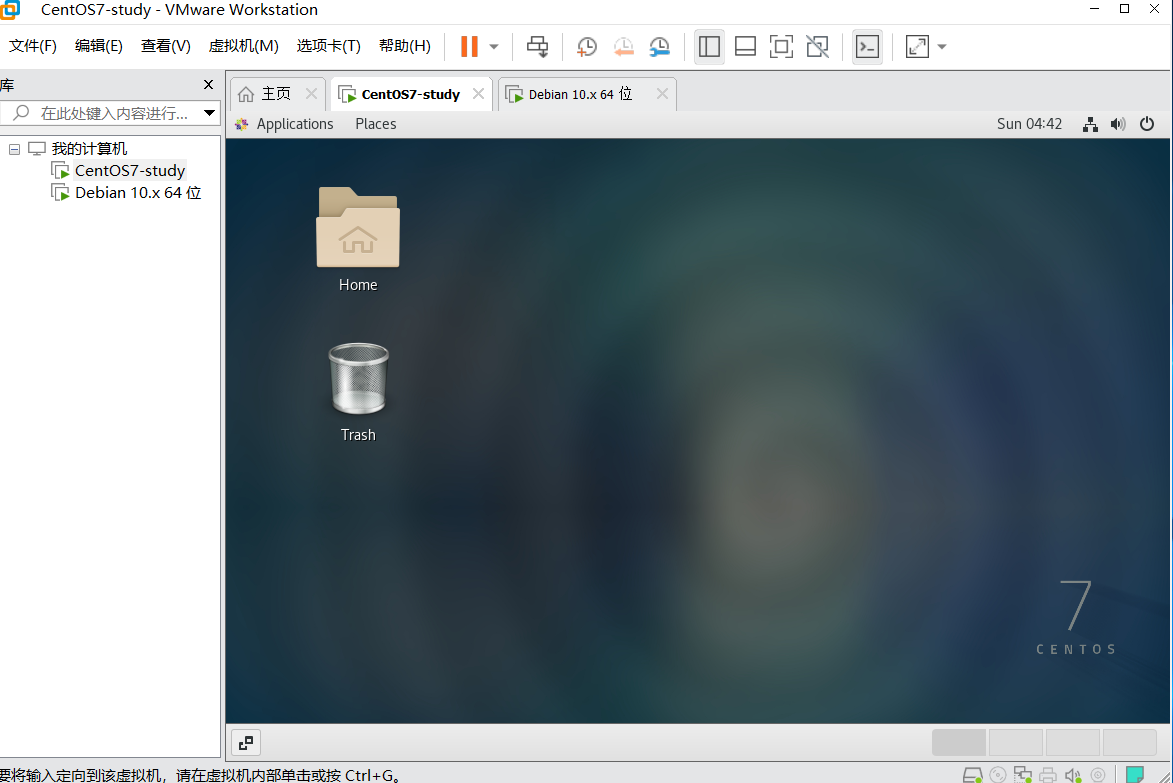Open the 虚拟机(M) menu
1173x783 pixels.
tap(243, 46)
